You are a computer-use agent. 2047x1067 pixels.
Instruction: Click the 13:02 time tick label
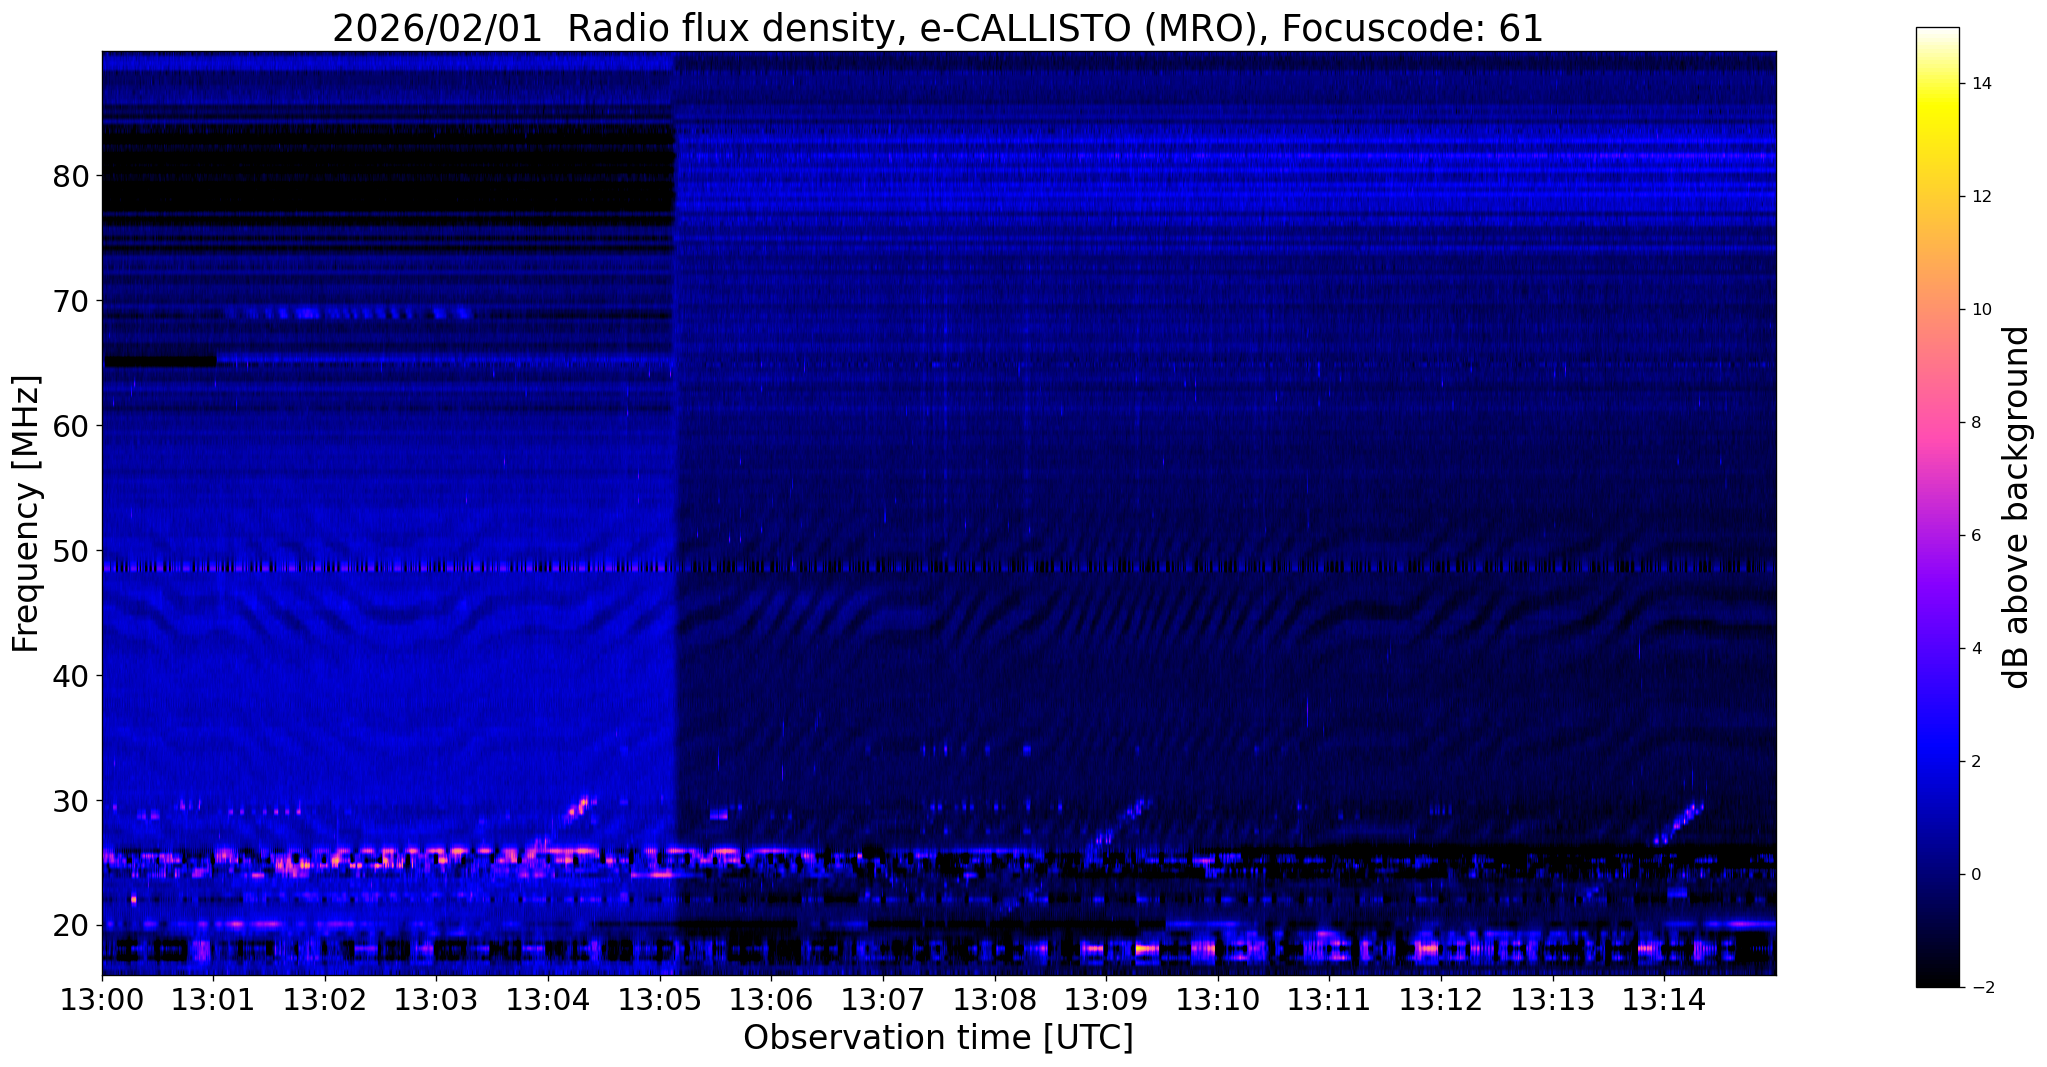tap(324, 1000)
